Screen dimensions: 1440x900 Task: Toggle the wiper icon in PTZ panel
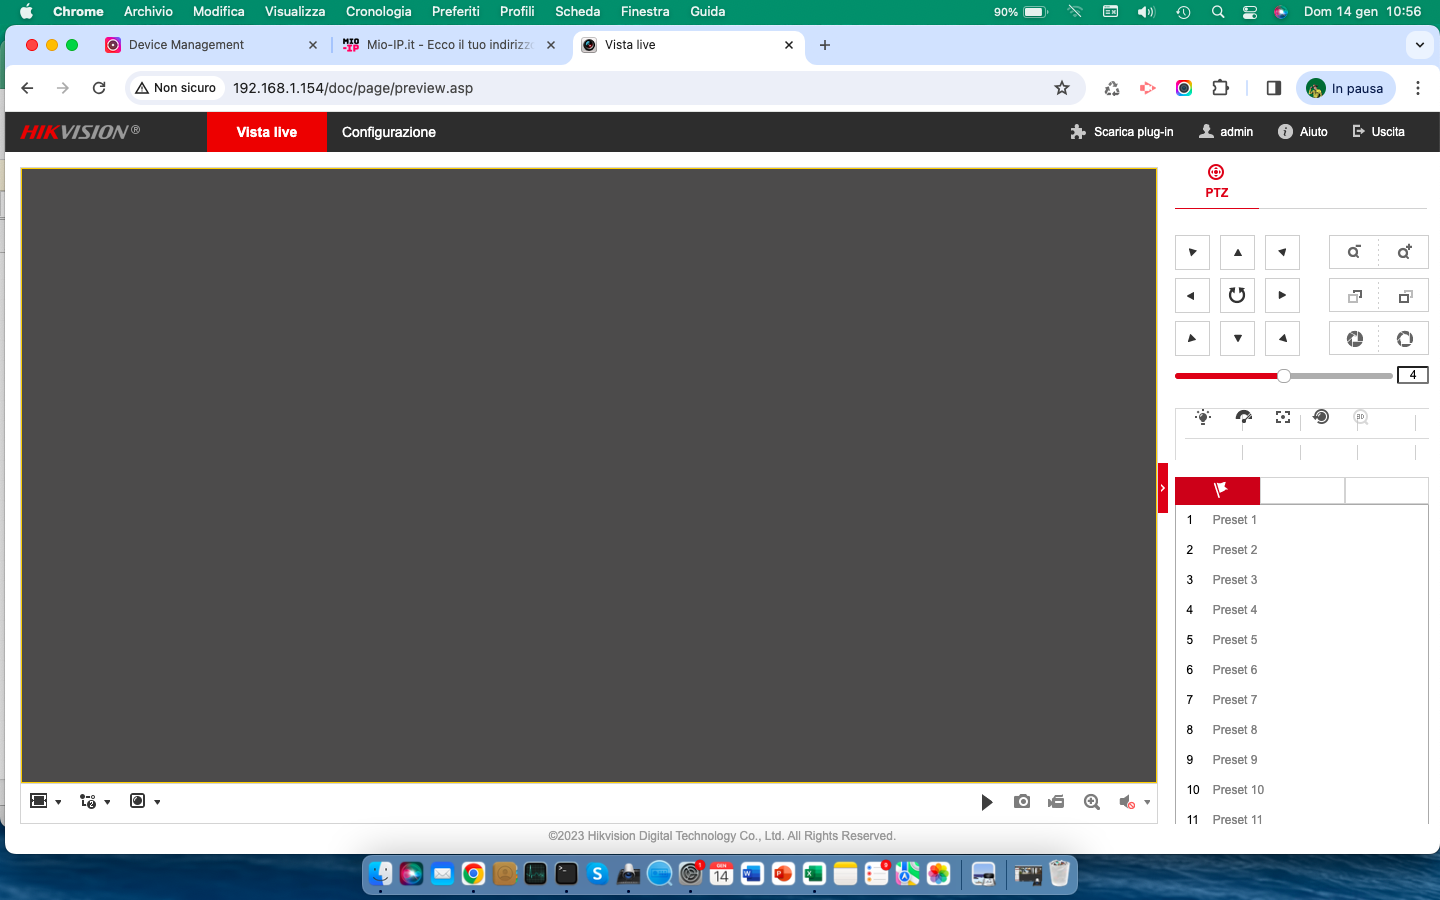coord(1243,418)
